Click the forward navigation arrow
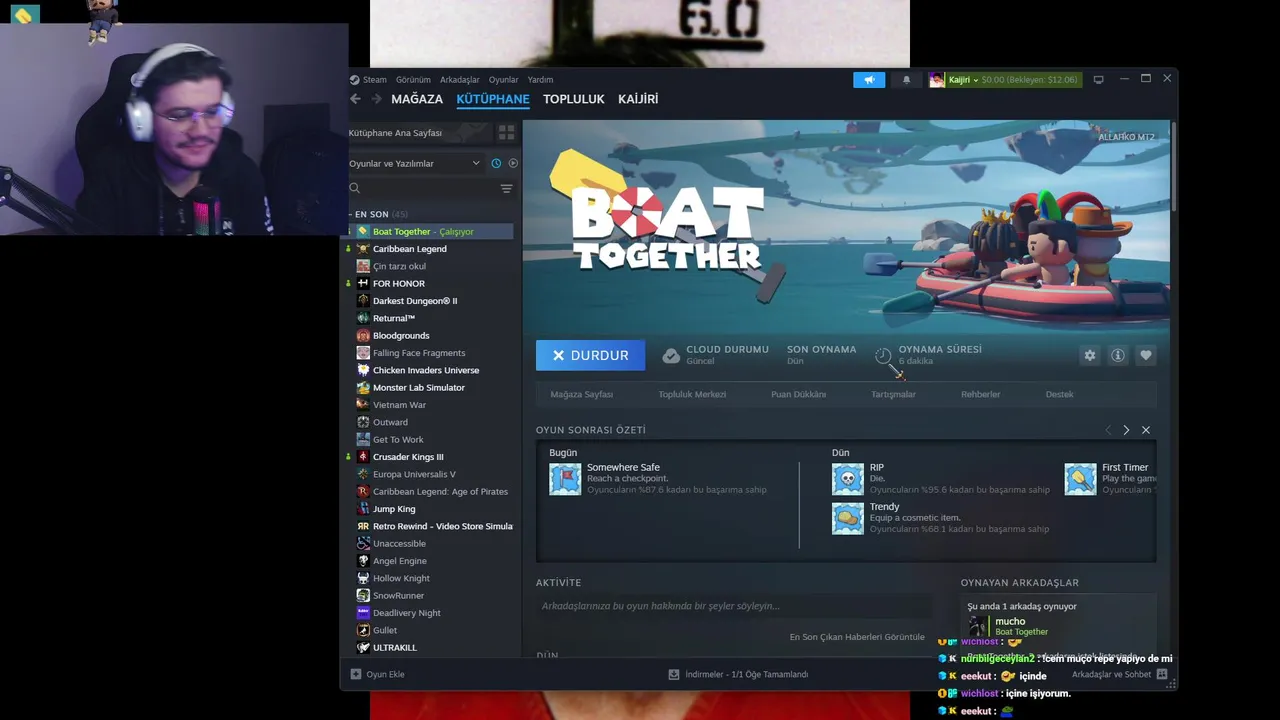This screenshot has width=1280, height=720. pos(376,99)
